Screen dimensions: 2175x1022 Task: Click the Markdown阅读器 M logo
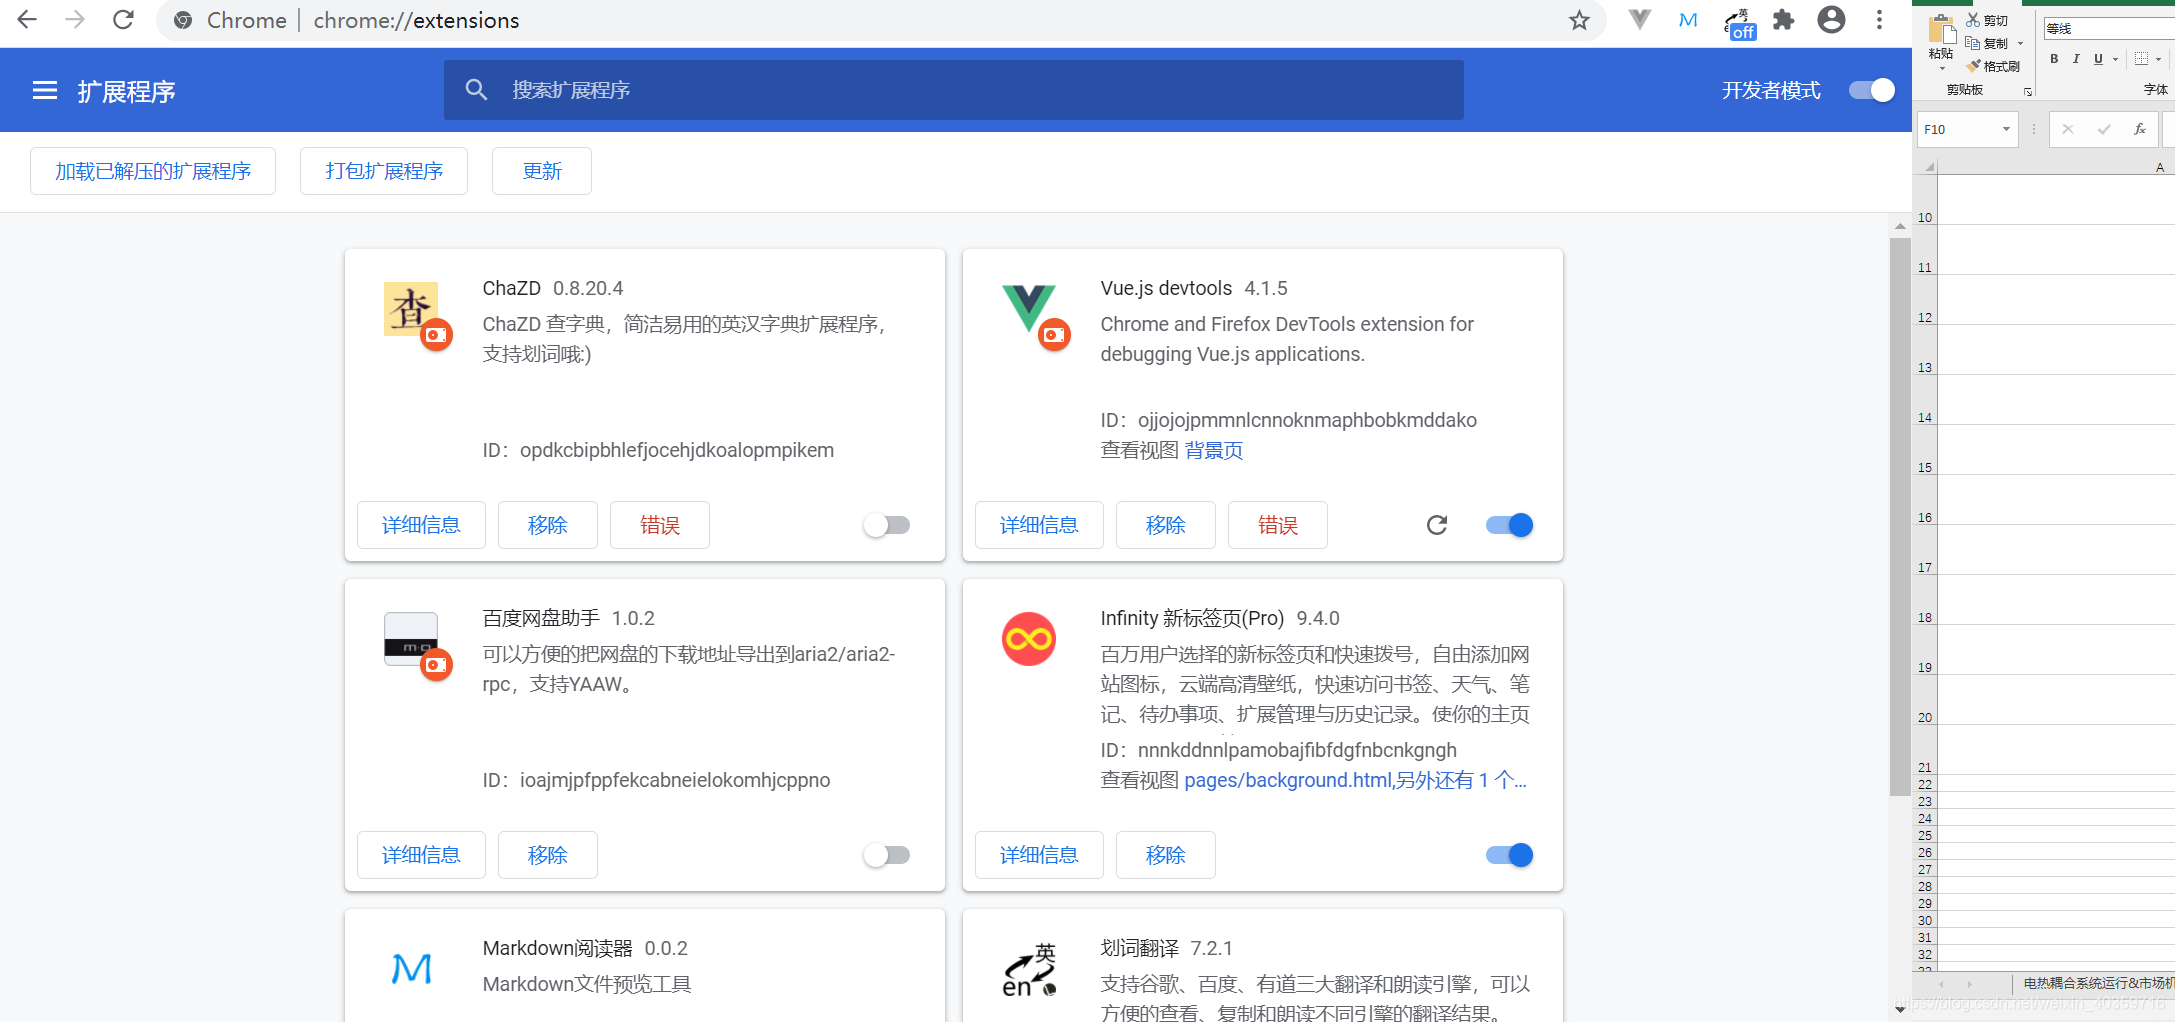pyautogui.click(x=411, y=969)
